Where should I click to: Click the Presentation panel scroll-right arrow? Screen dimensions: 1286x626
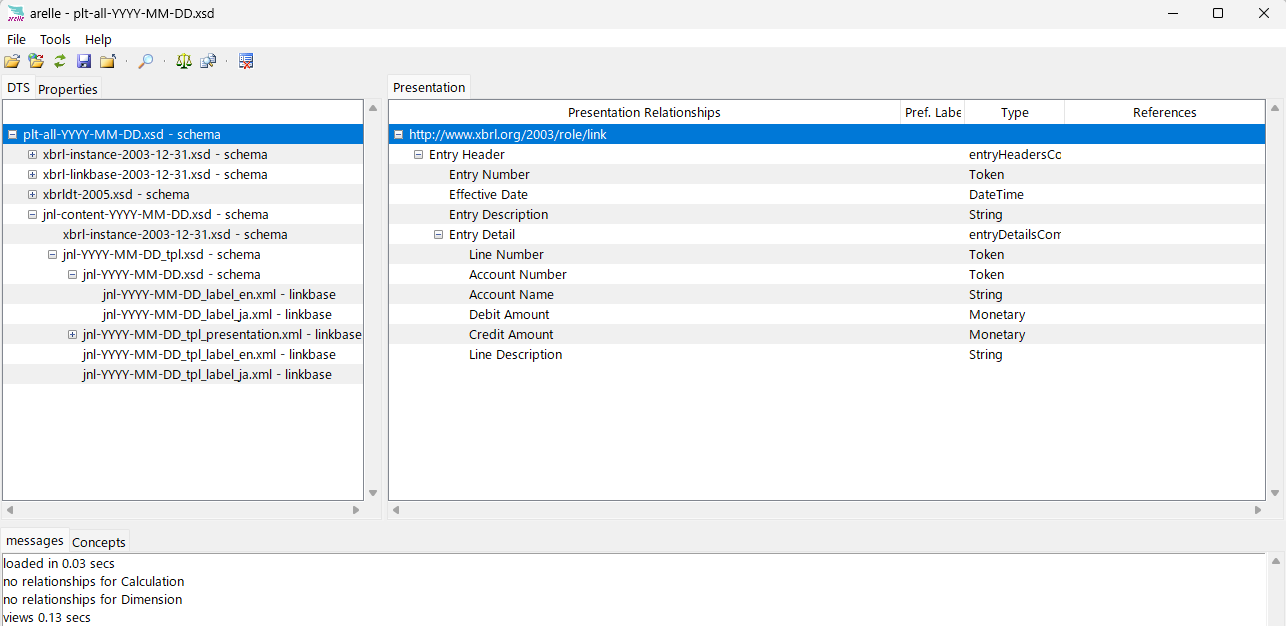point(1258,510)
